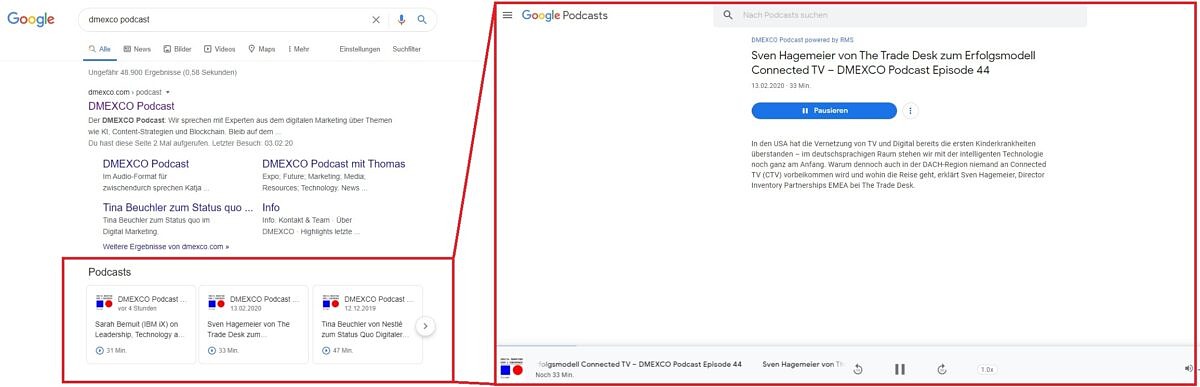
Task: Click DMEXCO thumbnail in player bar
Action: pyautogui.click(x=511, y=369)
